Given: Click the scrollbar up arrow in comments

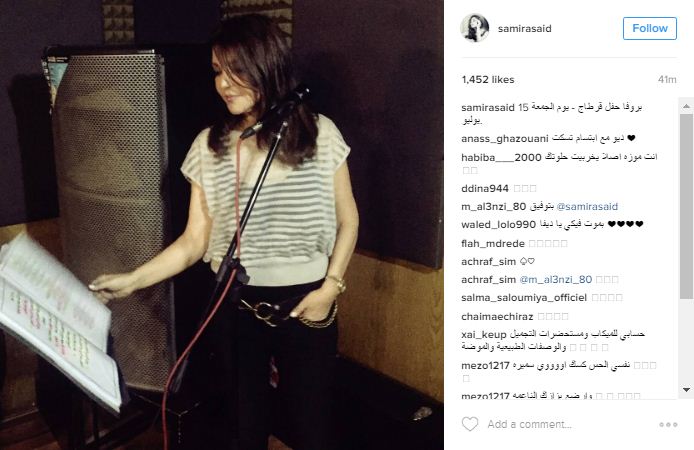Looking at the screenshot, I should pos(686,106).
